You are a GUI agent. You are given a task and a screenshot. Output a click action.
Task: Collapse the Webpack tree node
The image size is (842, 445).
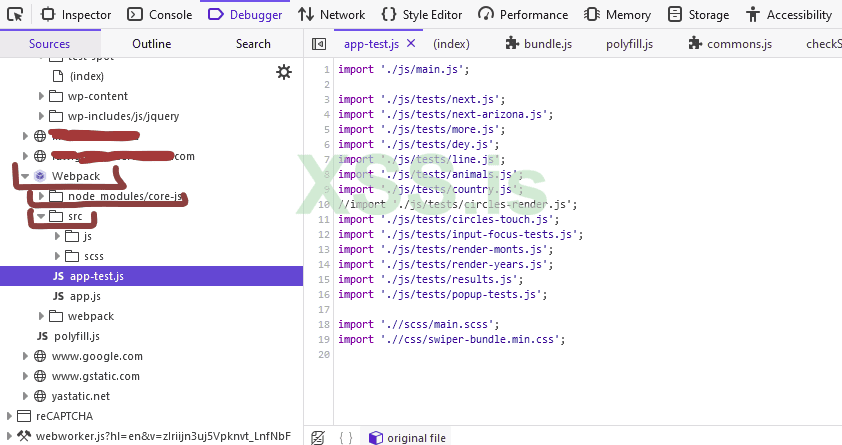coord(26,176)
